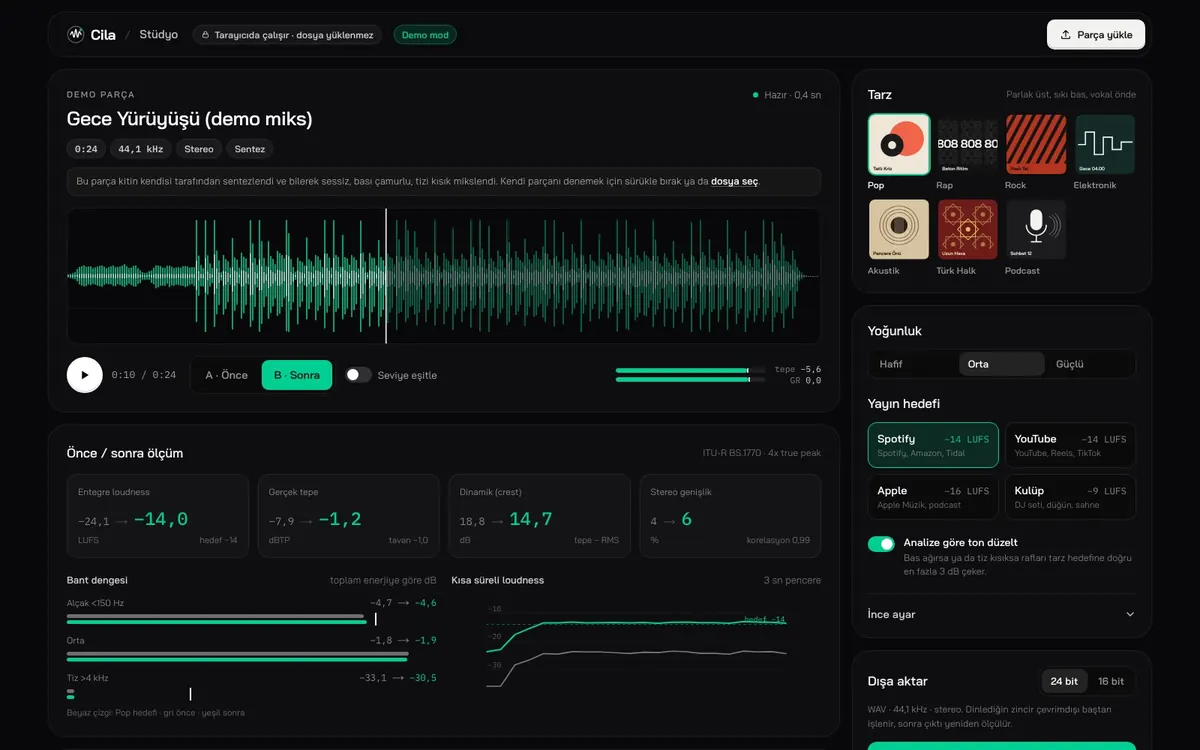Set export depth to 16 bit
Screen dimensions: 1200x750
(1110, 681)
